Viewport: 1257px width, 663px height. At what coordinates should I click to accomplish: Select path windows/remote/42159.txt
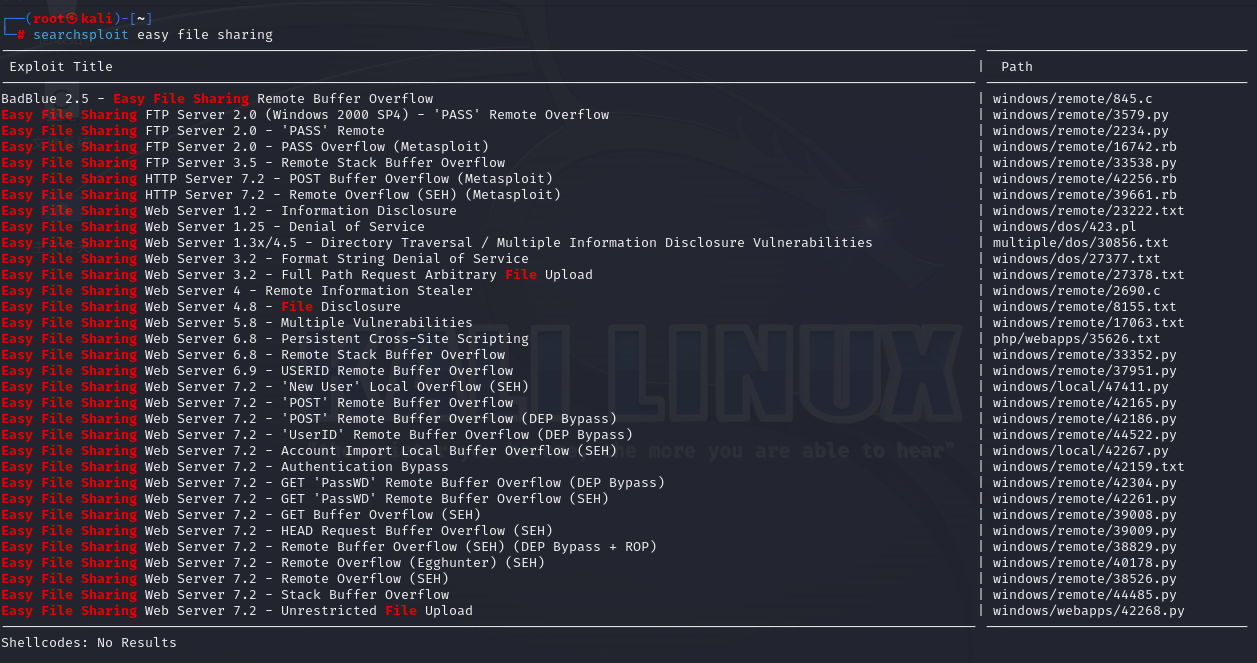tap(1089, 467)
